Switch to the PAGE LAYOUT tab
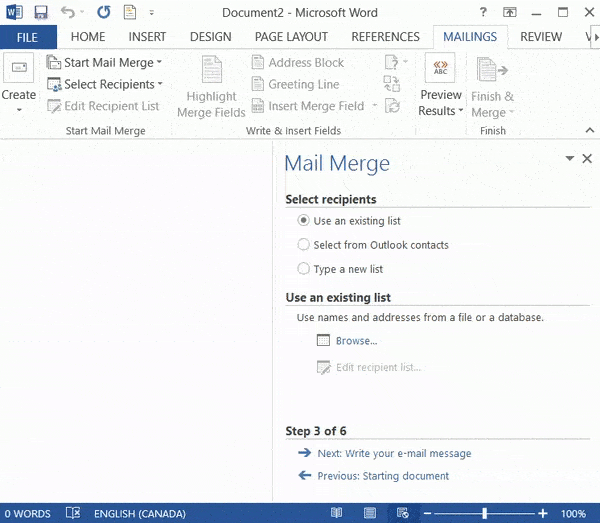 pyautogui.click(x=291, y=37)
